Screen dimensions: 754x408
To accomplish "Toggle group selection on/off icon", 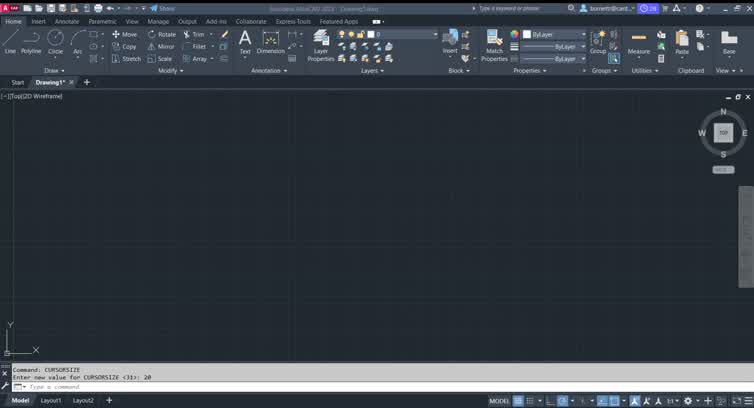I will point(614,59).
